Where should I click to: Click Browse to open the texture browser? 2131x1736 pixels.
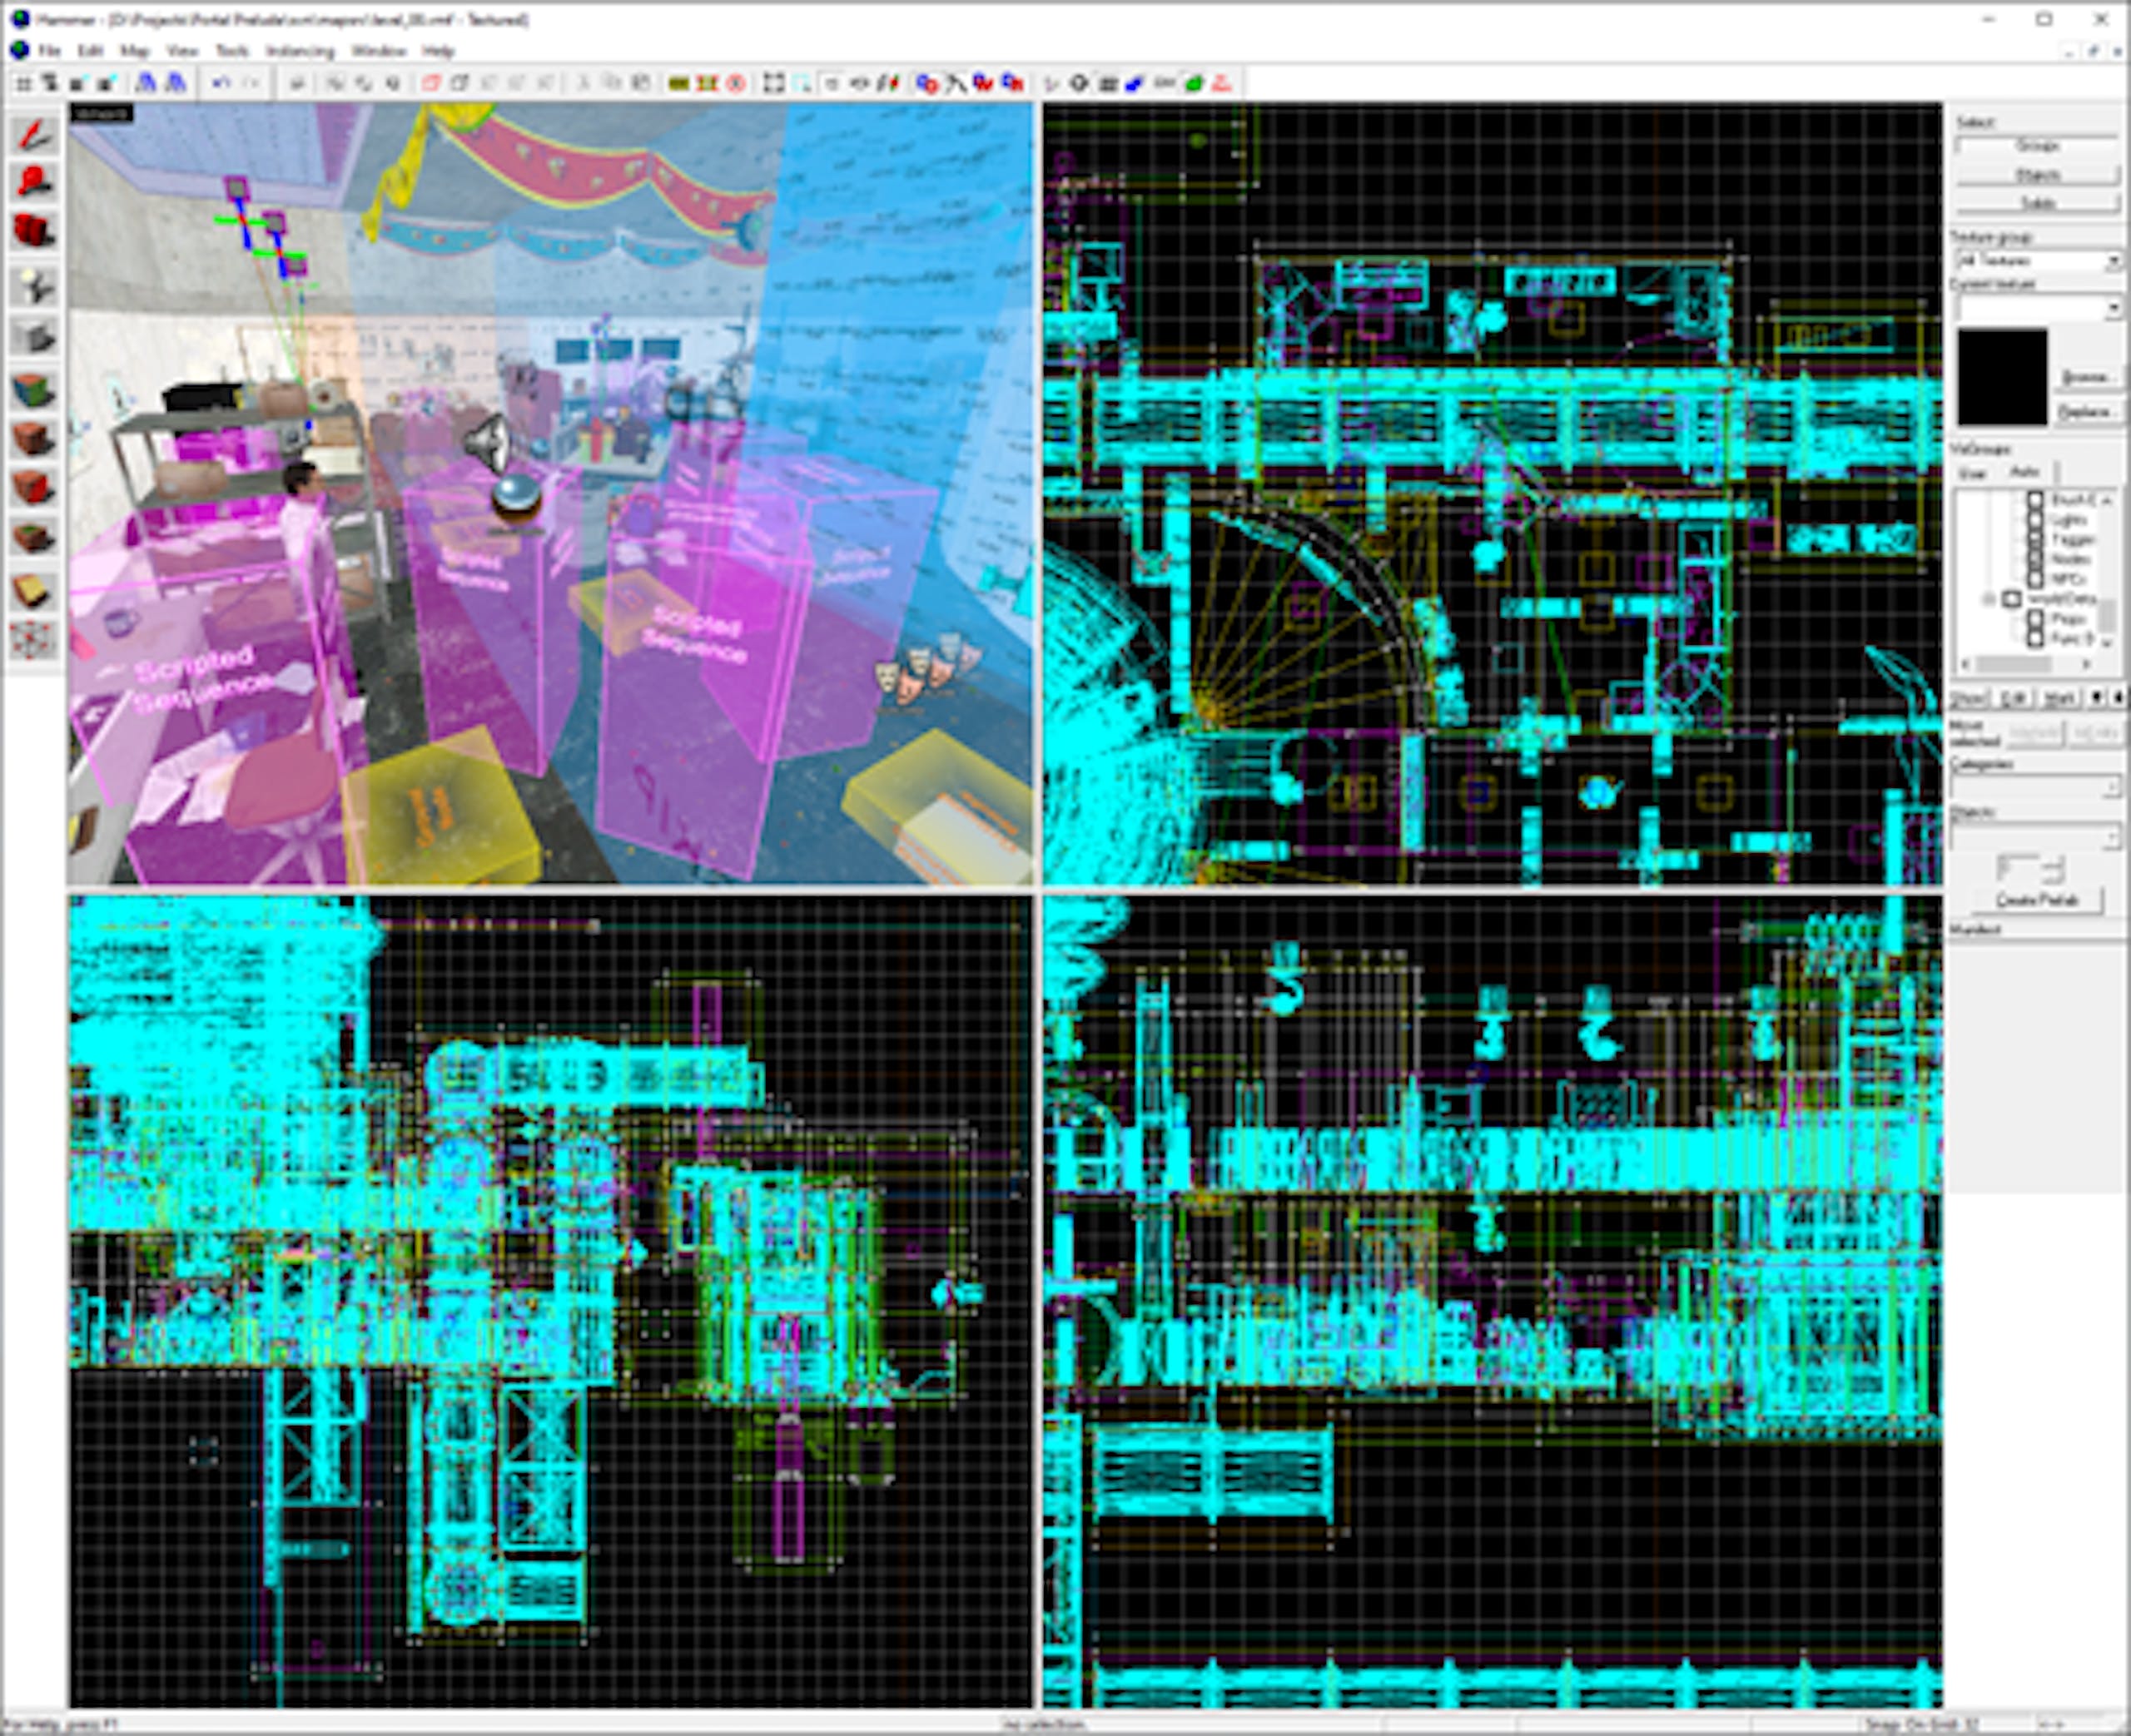2090,378
